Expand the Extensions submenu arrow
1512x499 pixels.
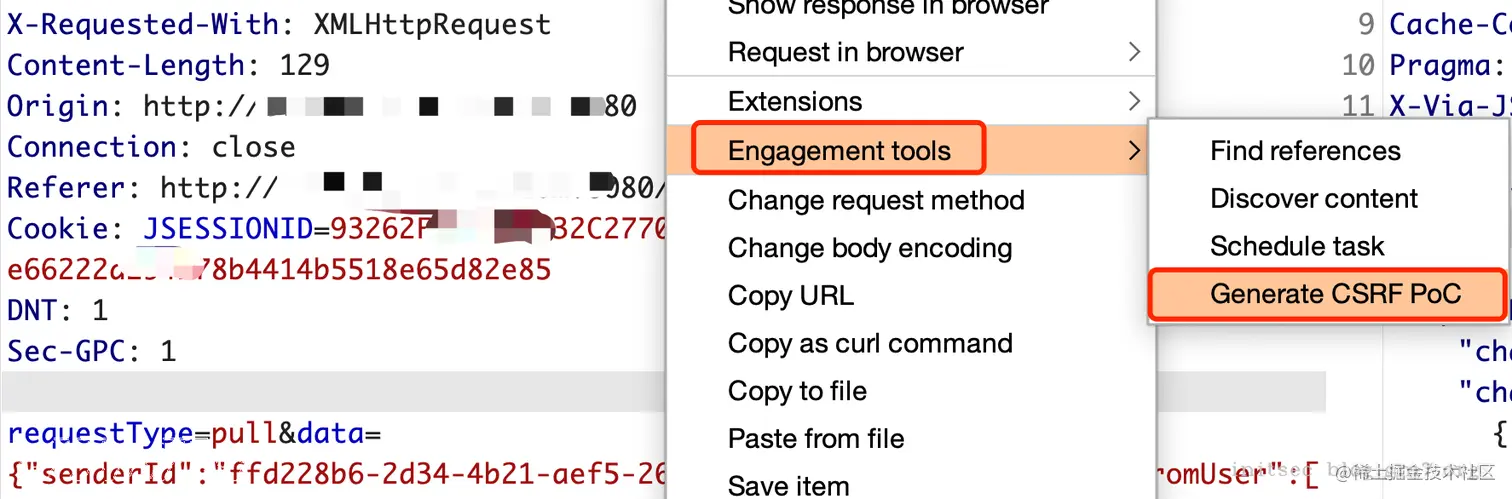click(x=1134, y=101)
